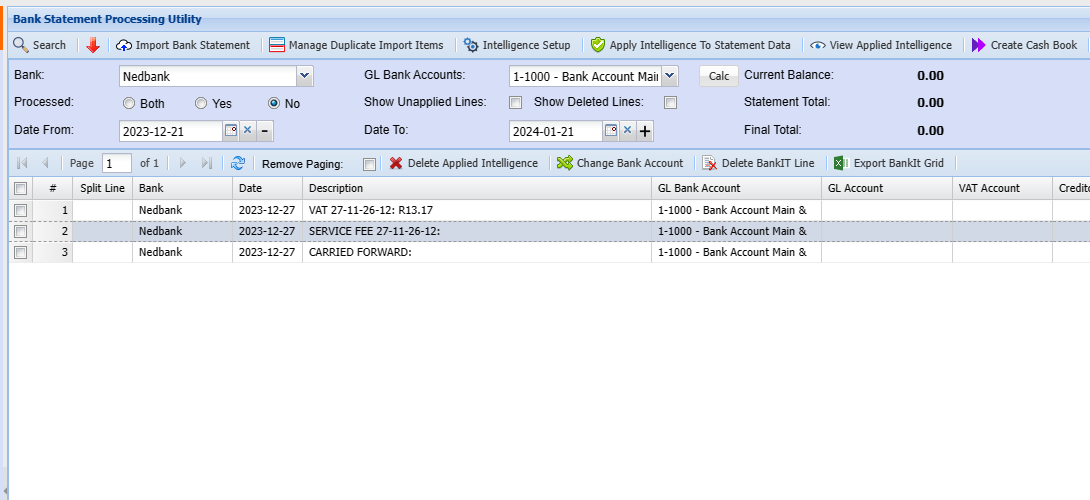This screenshot has height=500, width=1090.
Task: Select Nedbank cell in row 3
Action: 183,252
